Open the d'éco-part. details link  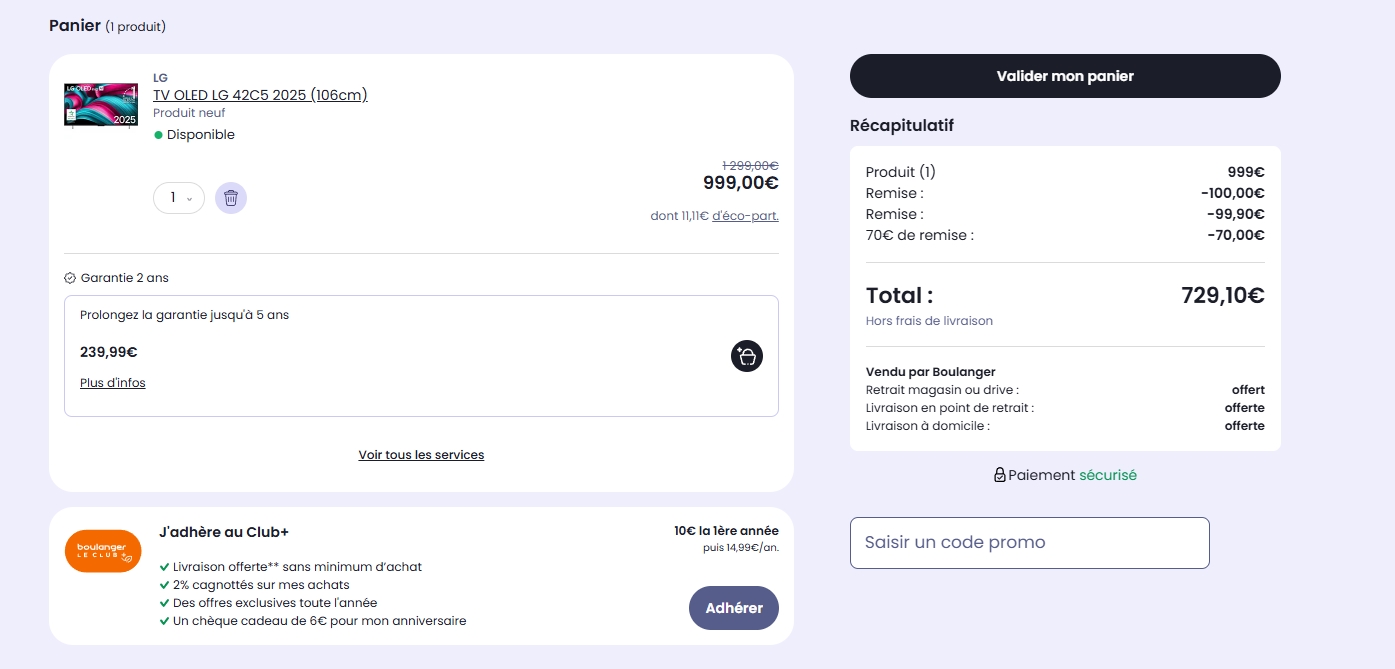point(745,215)
